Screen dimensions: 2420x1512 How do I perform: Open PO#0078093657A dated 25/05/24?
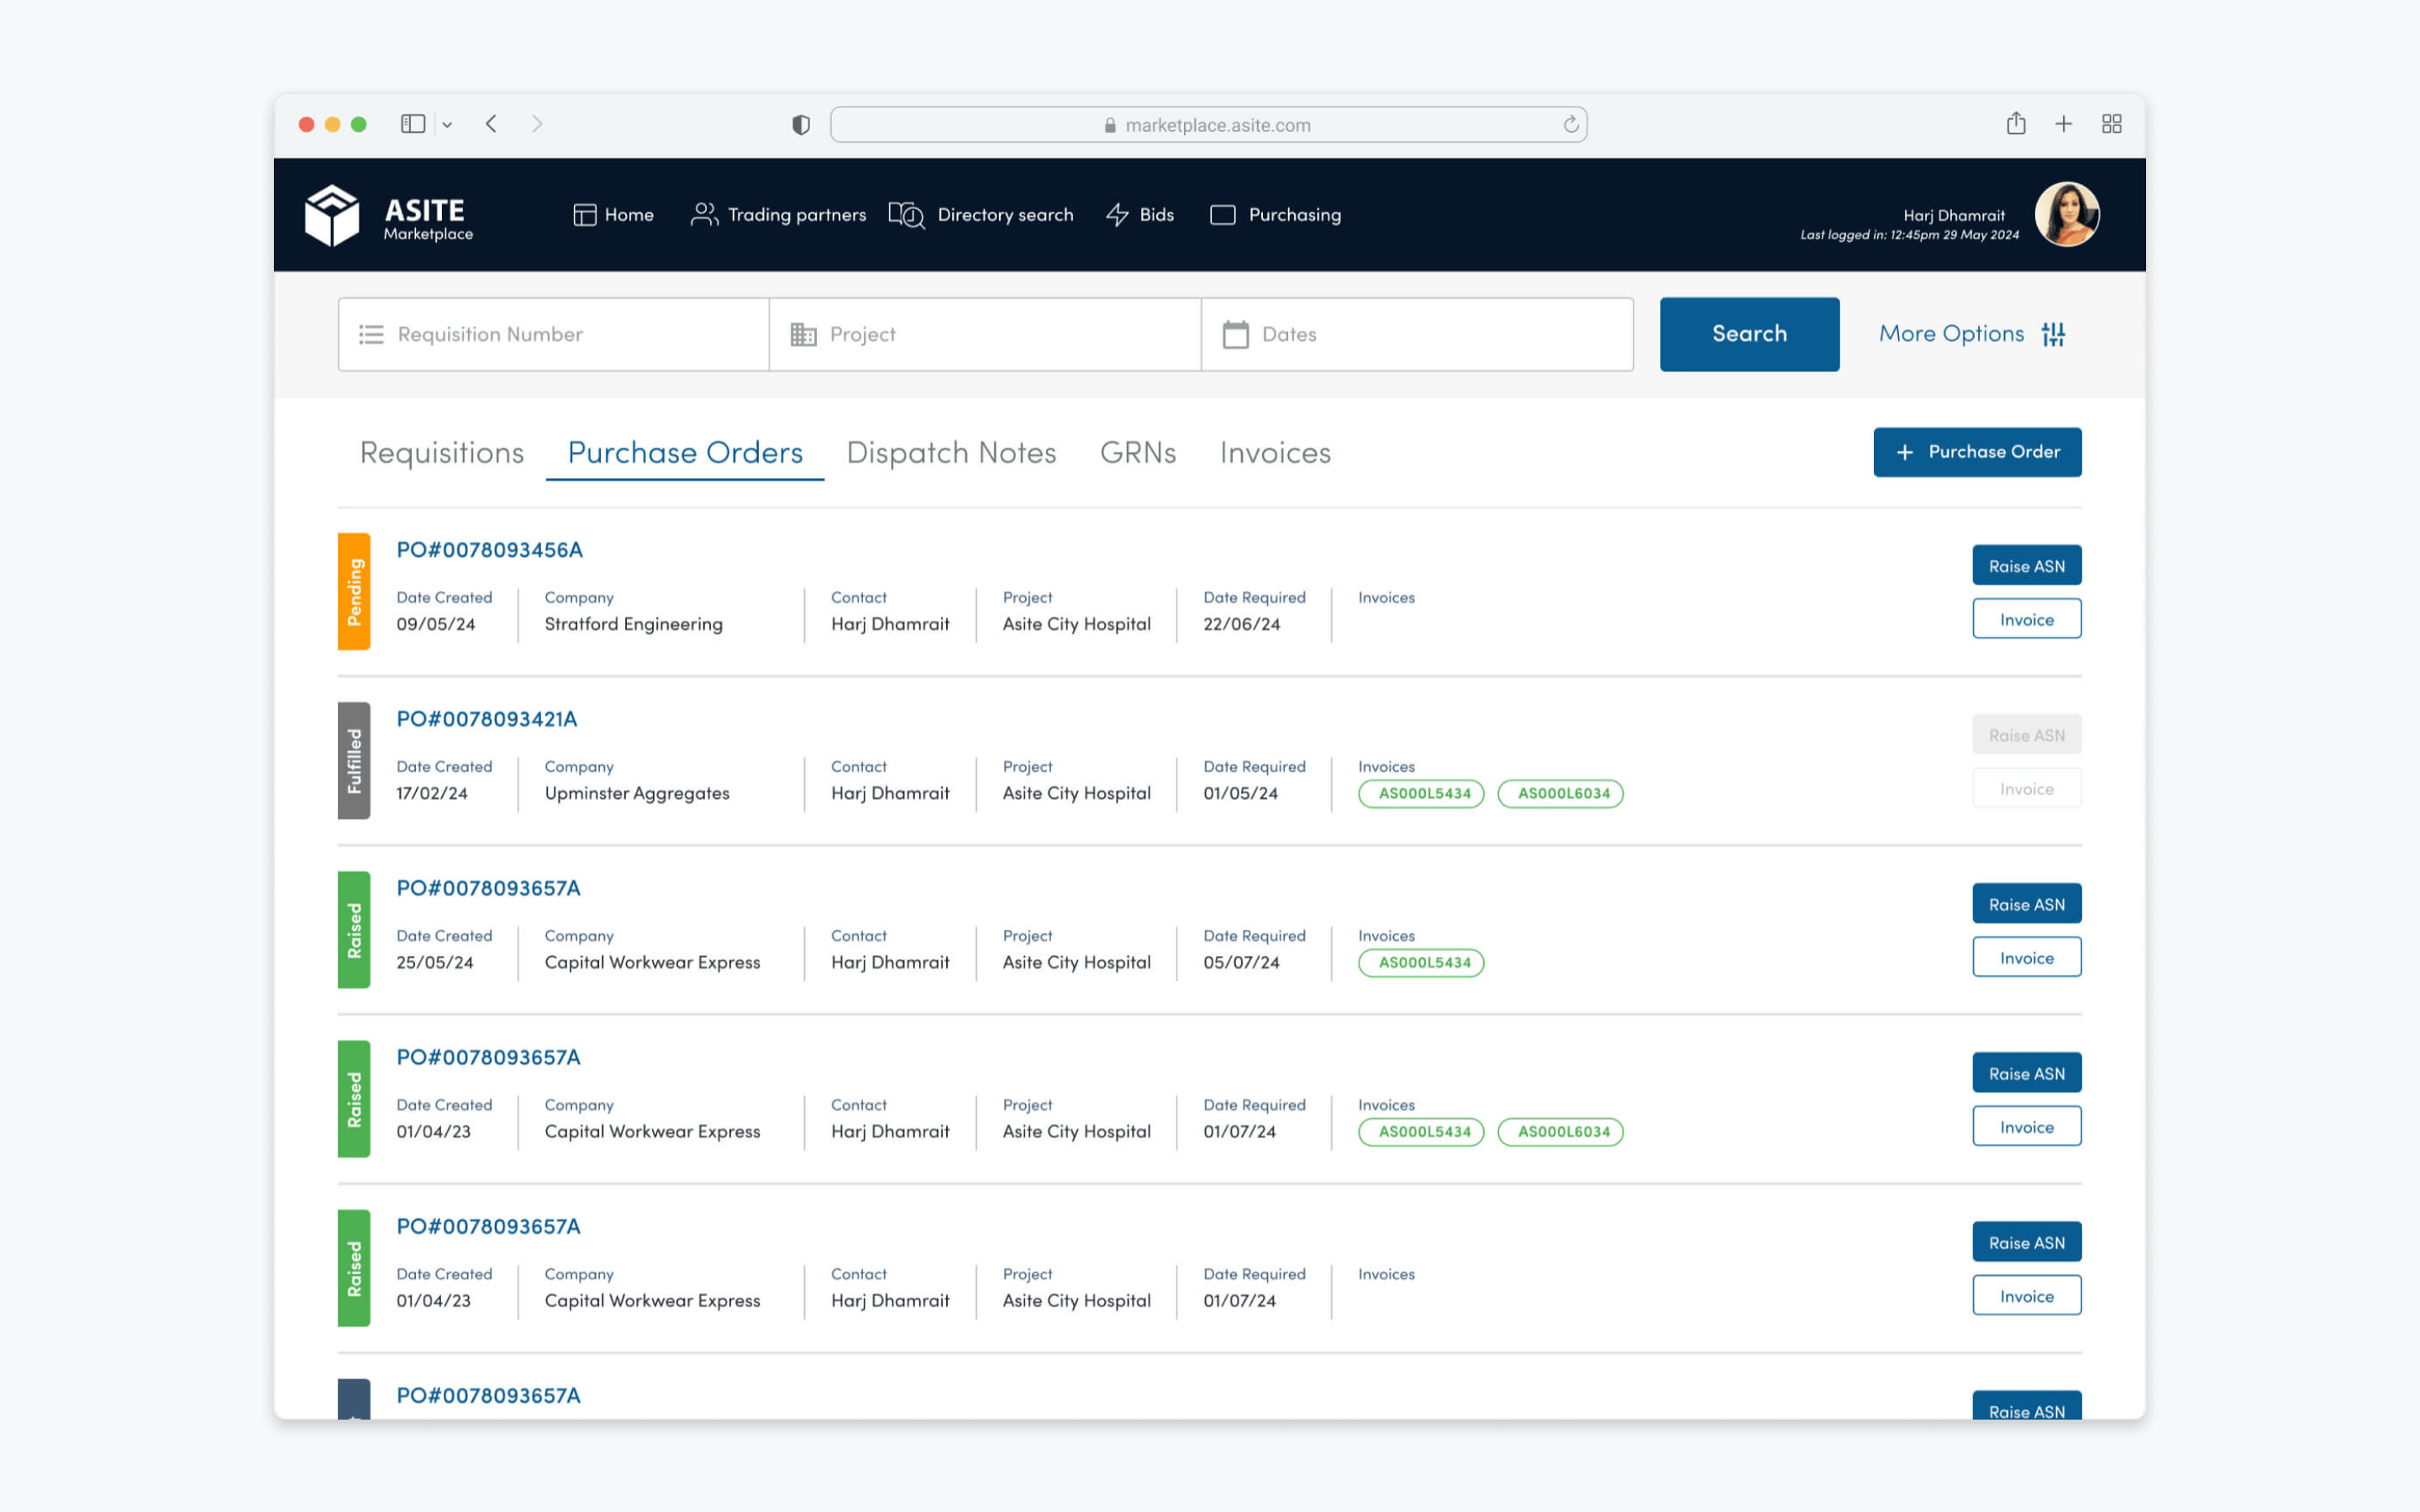click(x=488, y=887)
